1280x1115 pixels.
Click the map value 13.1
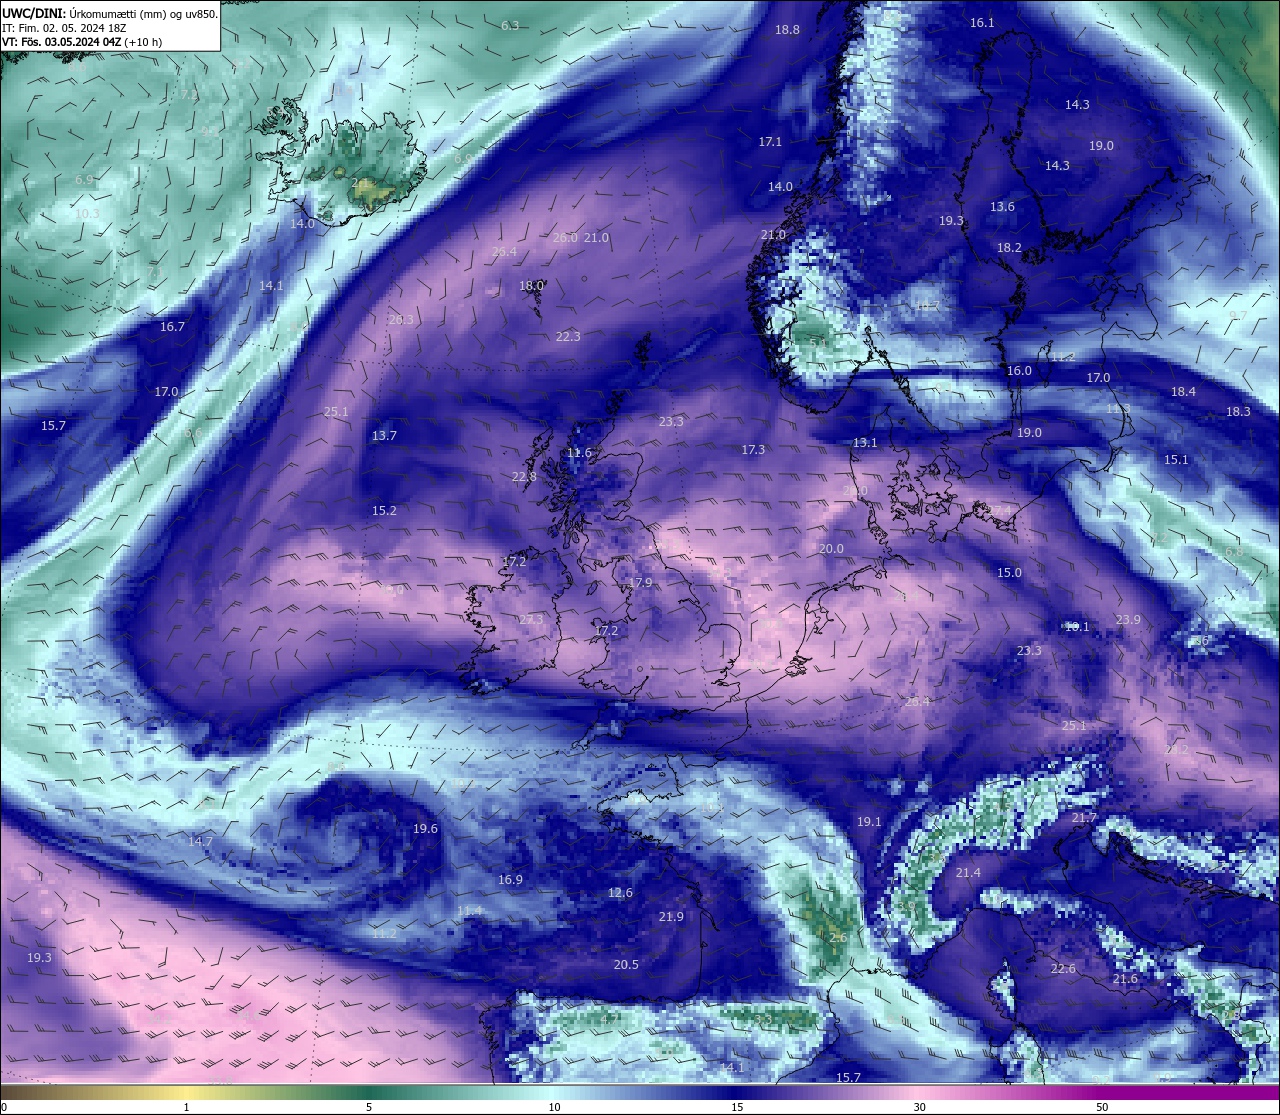[x=865, y=443]
